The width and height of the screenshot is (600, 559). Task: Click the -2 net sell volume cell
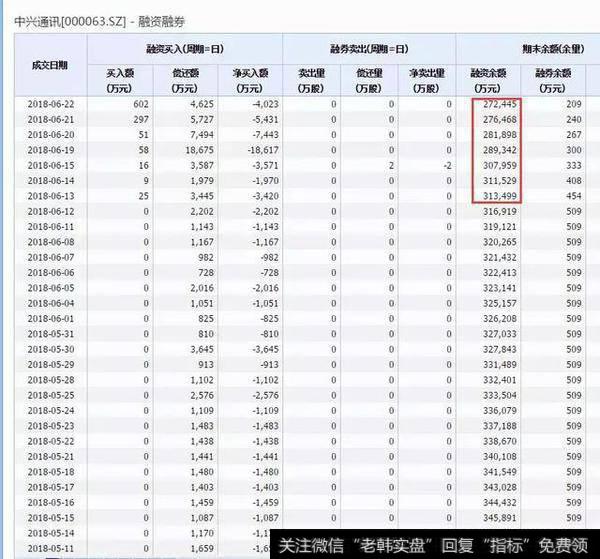pyautogui.click(x=448, y=165)
